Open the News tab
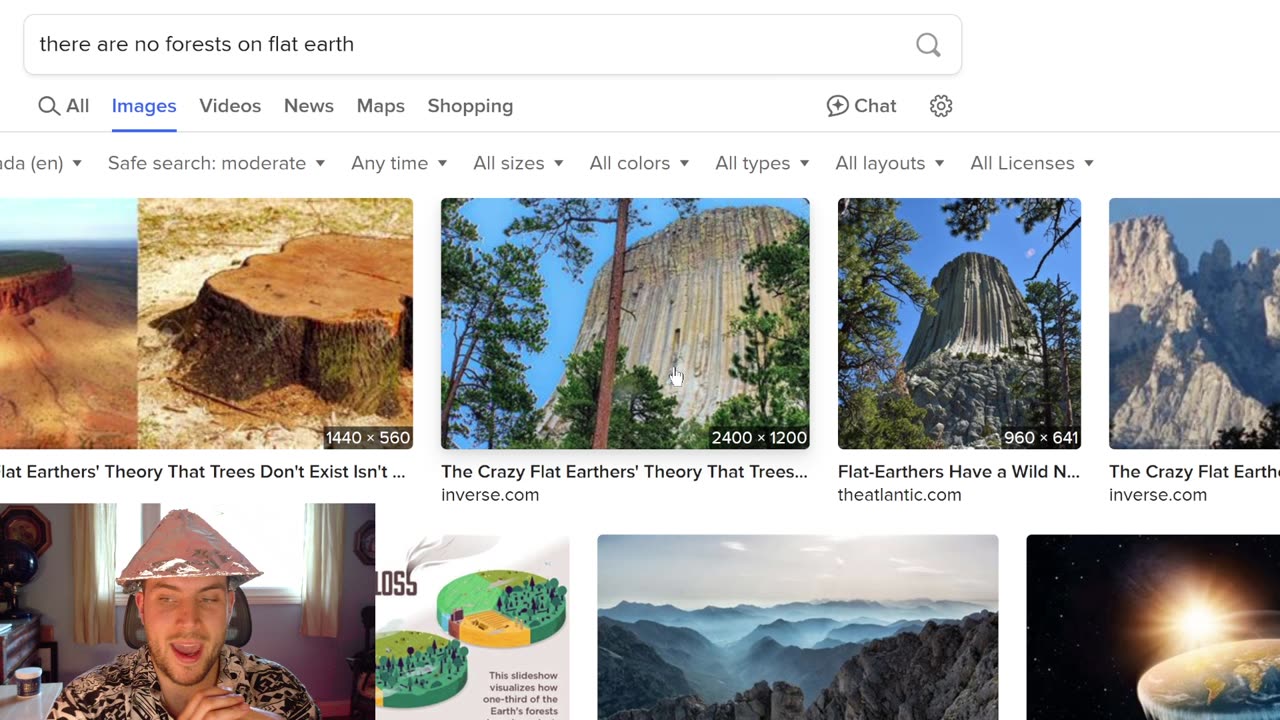Viewport: 1280px width, 720px height. pos(309,106)
